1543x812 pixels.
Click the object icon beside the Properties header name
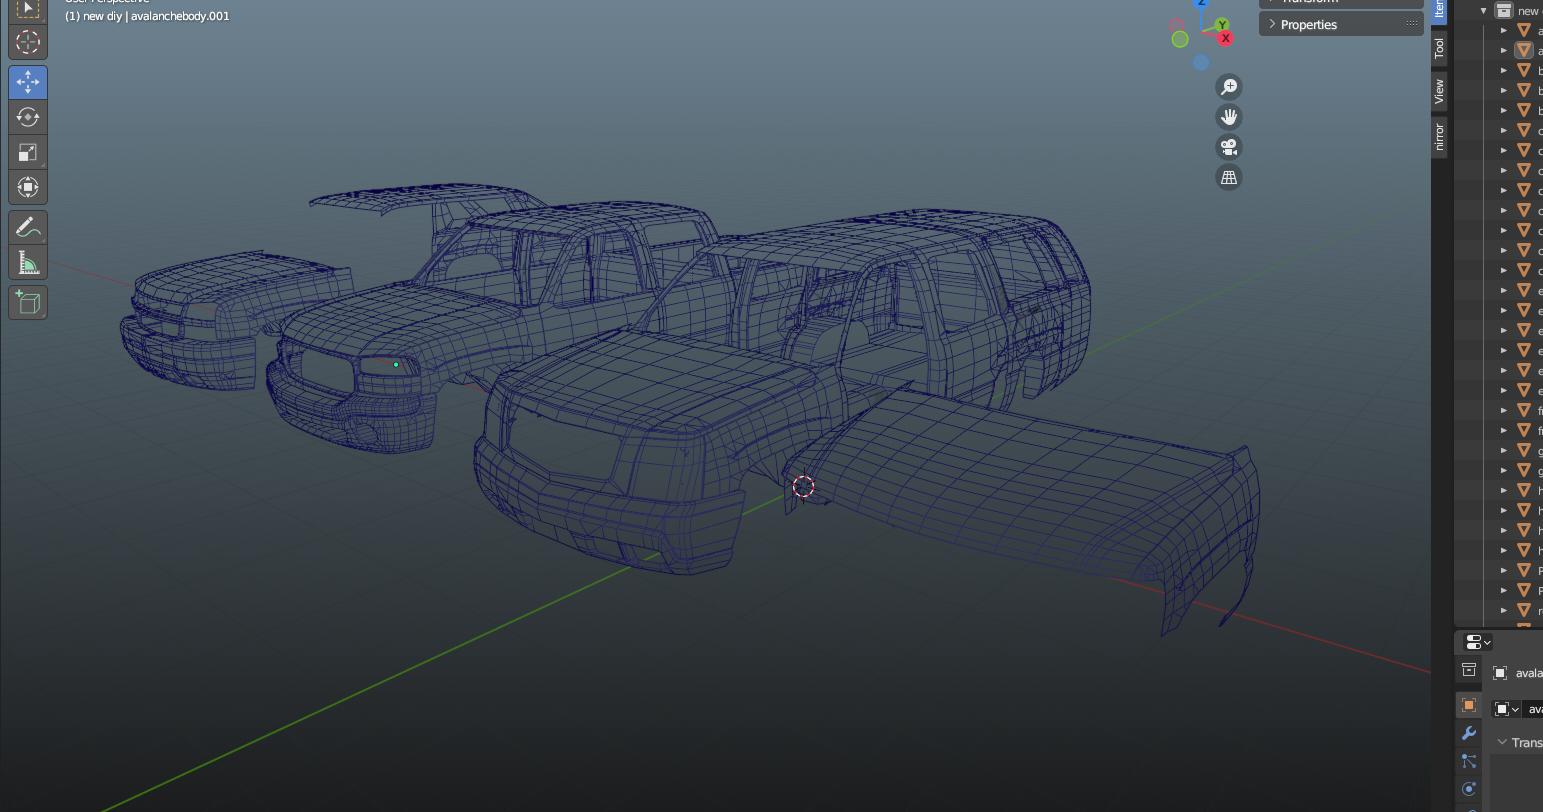1500,673
